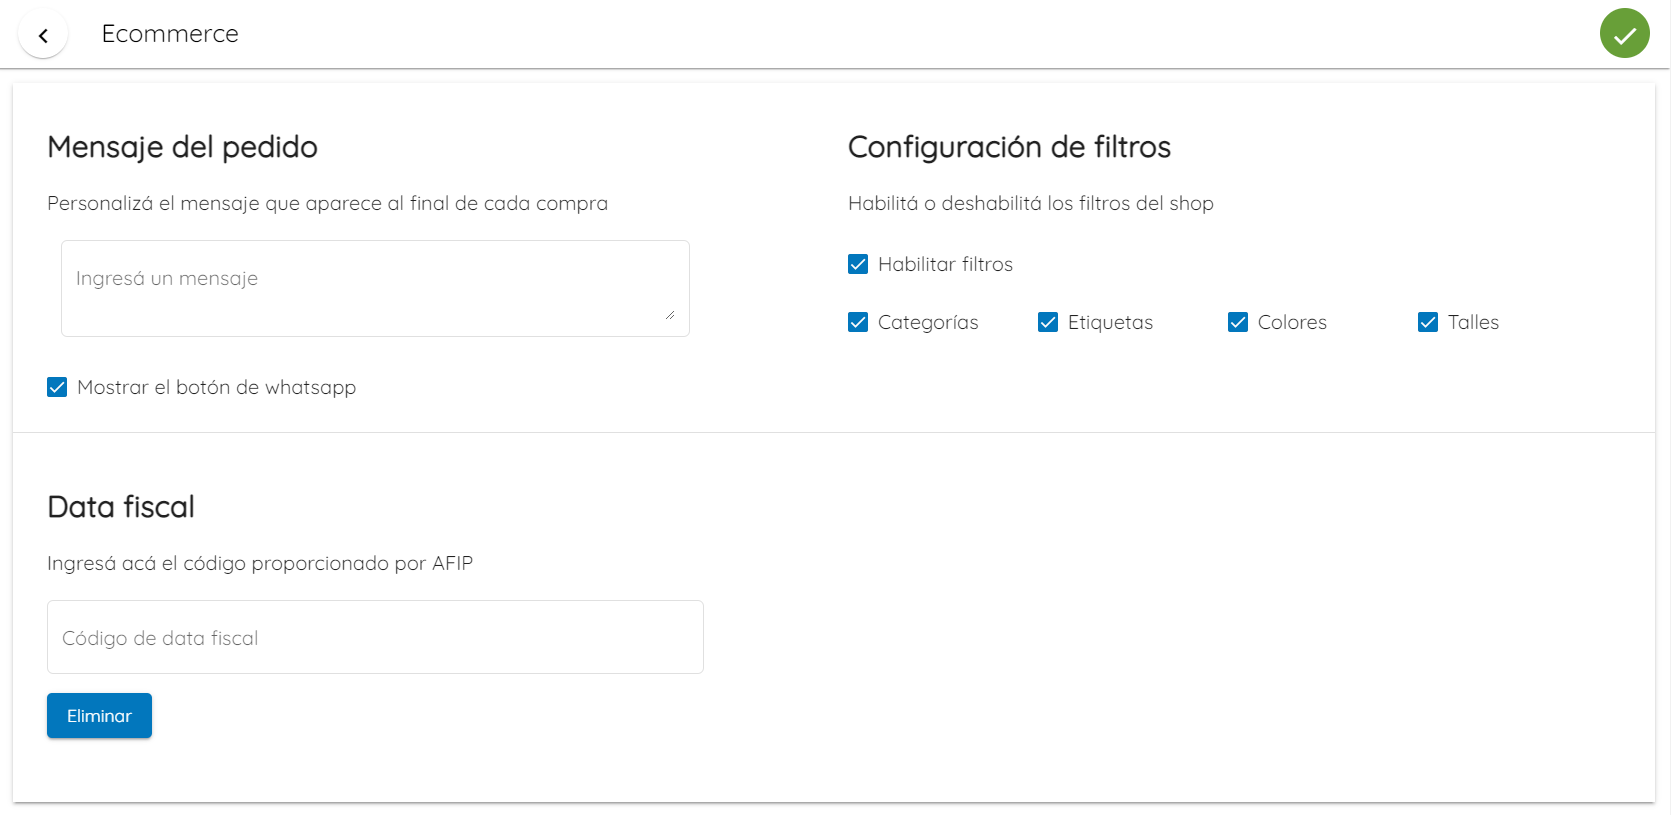The image size is (1671, 815).
Task: Click the Data fiscal heading
Action: click(x=121, y=507)
